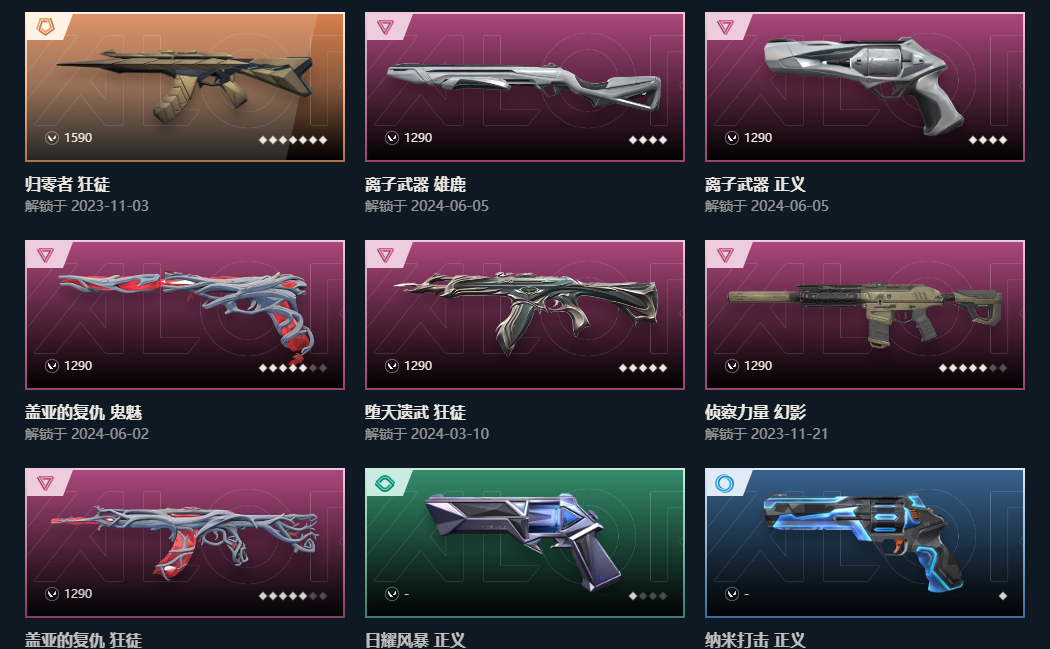Open the 离子武器 雄鹿 weapon image
1050x649 pixels.
pos(525,87)
